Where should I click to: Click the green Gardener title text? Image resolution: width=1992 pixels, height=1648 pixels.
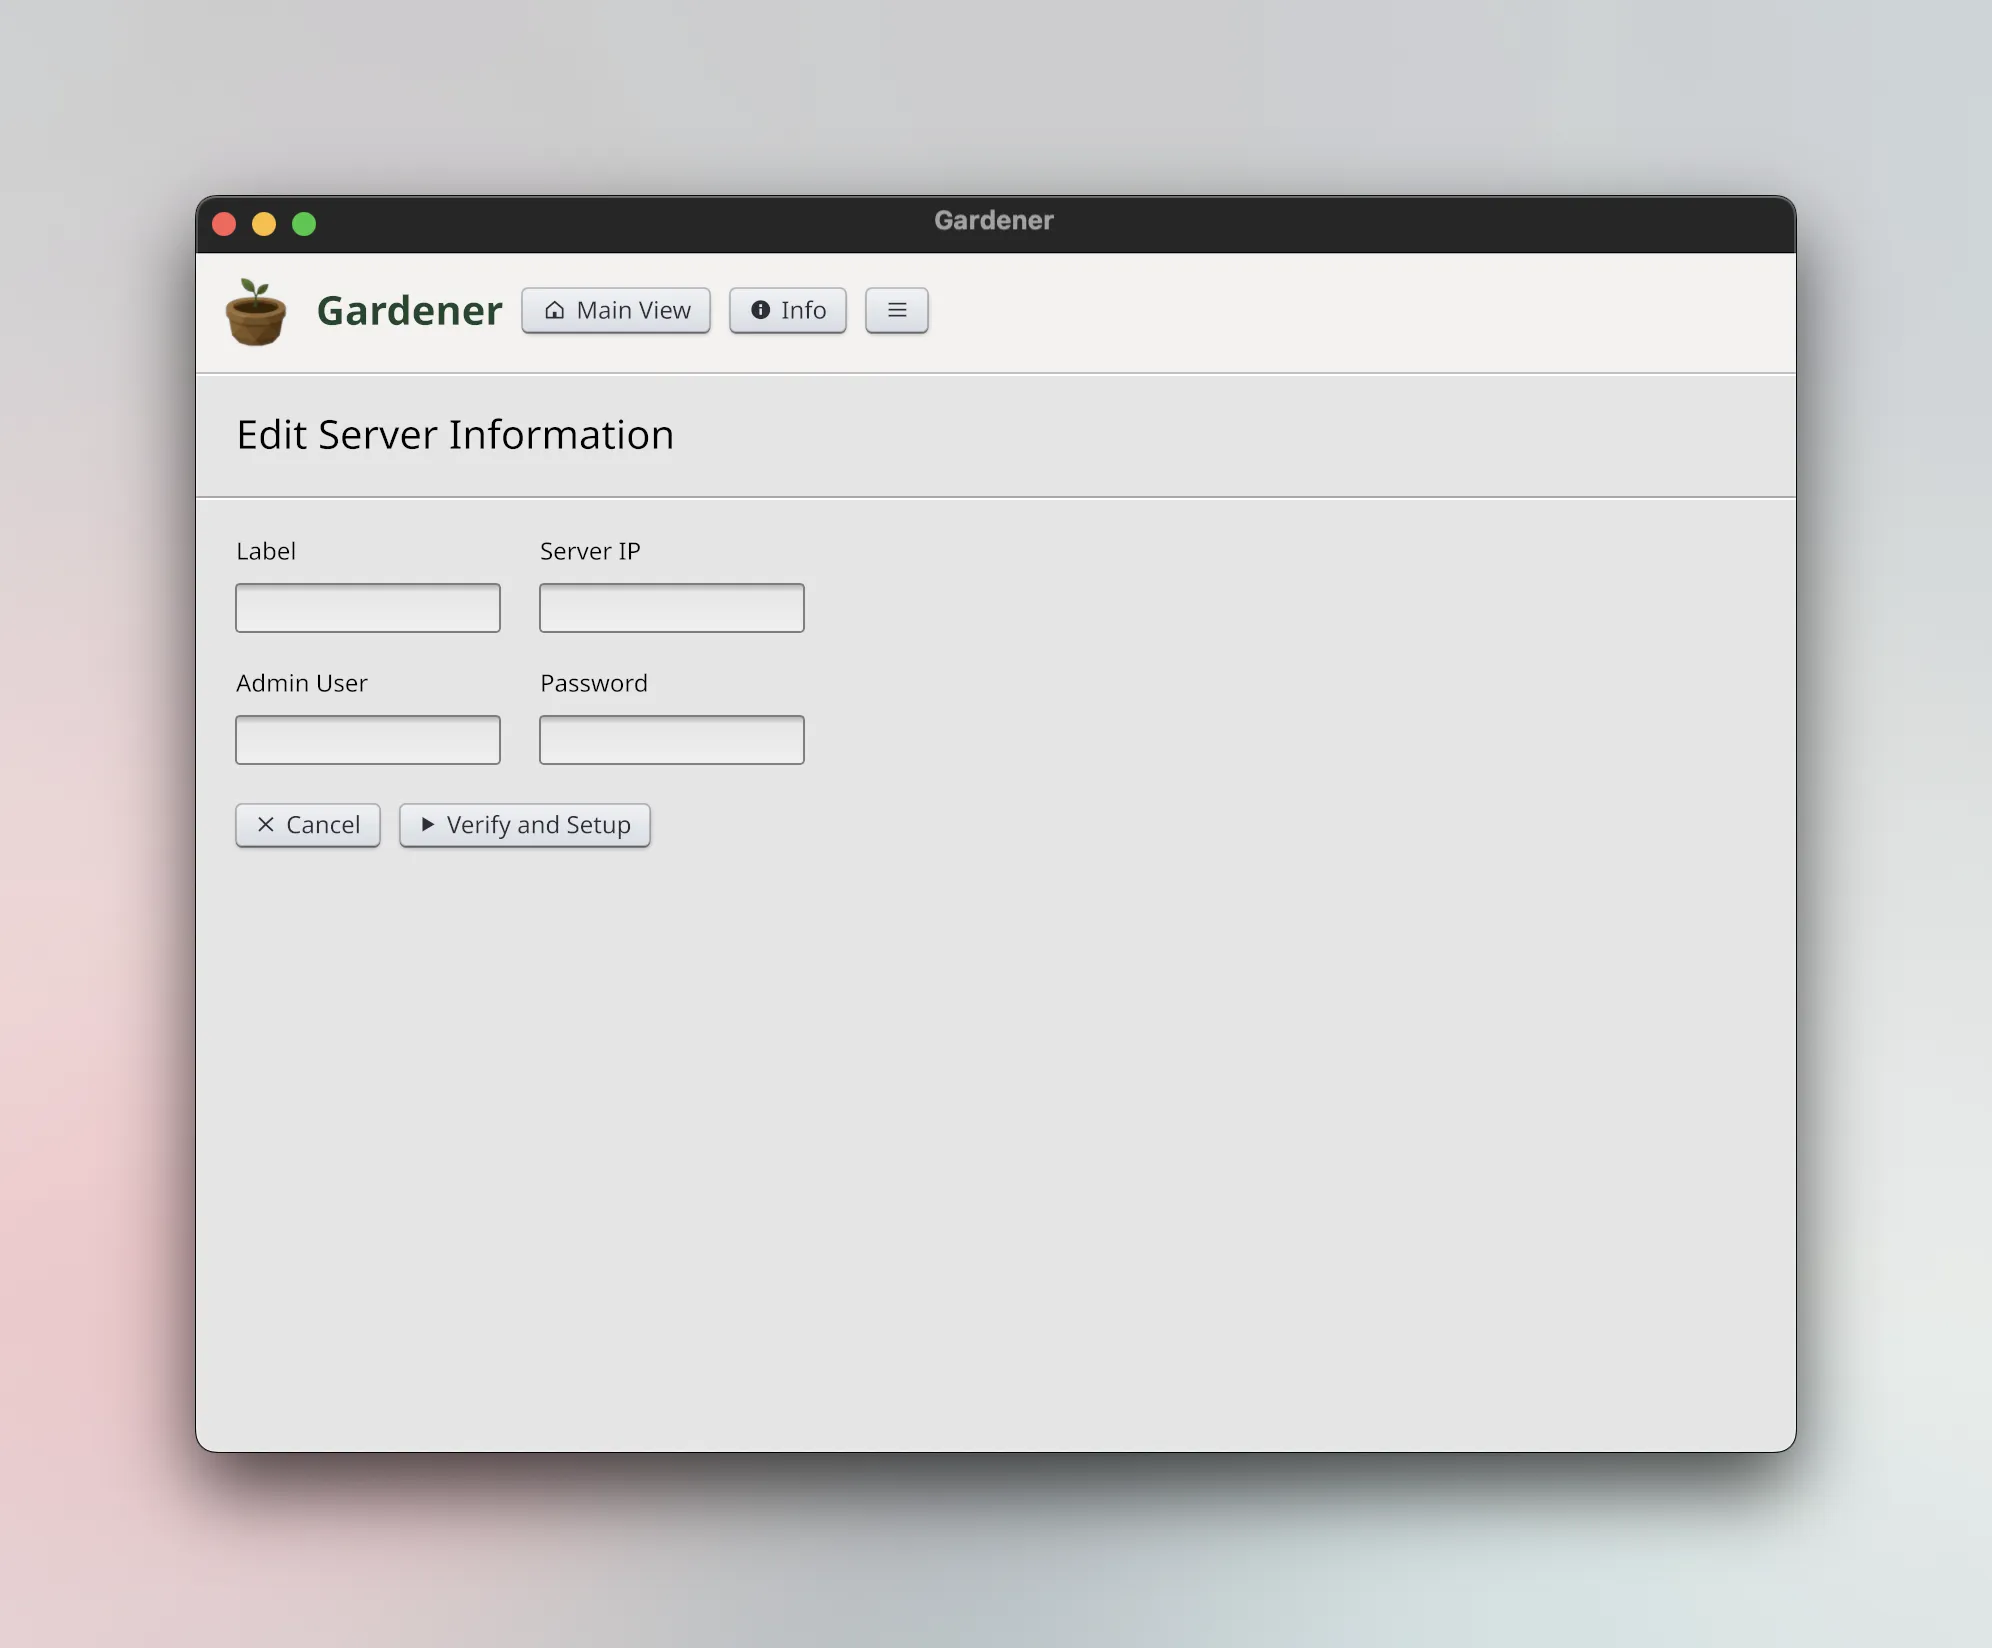[x=409, y=311]
